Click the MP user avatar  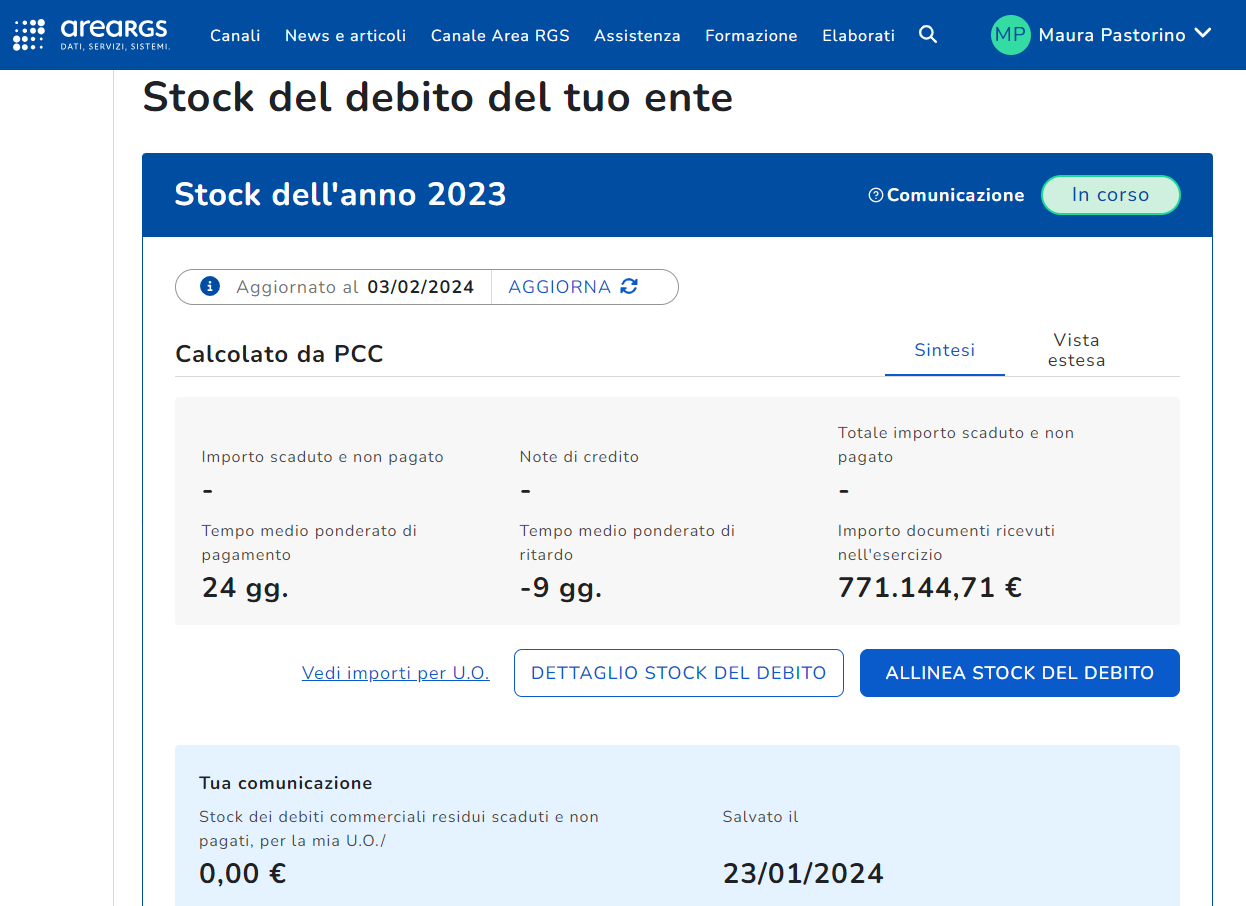(1010, 35)
